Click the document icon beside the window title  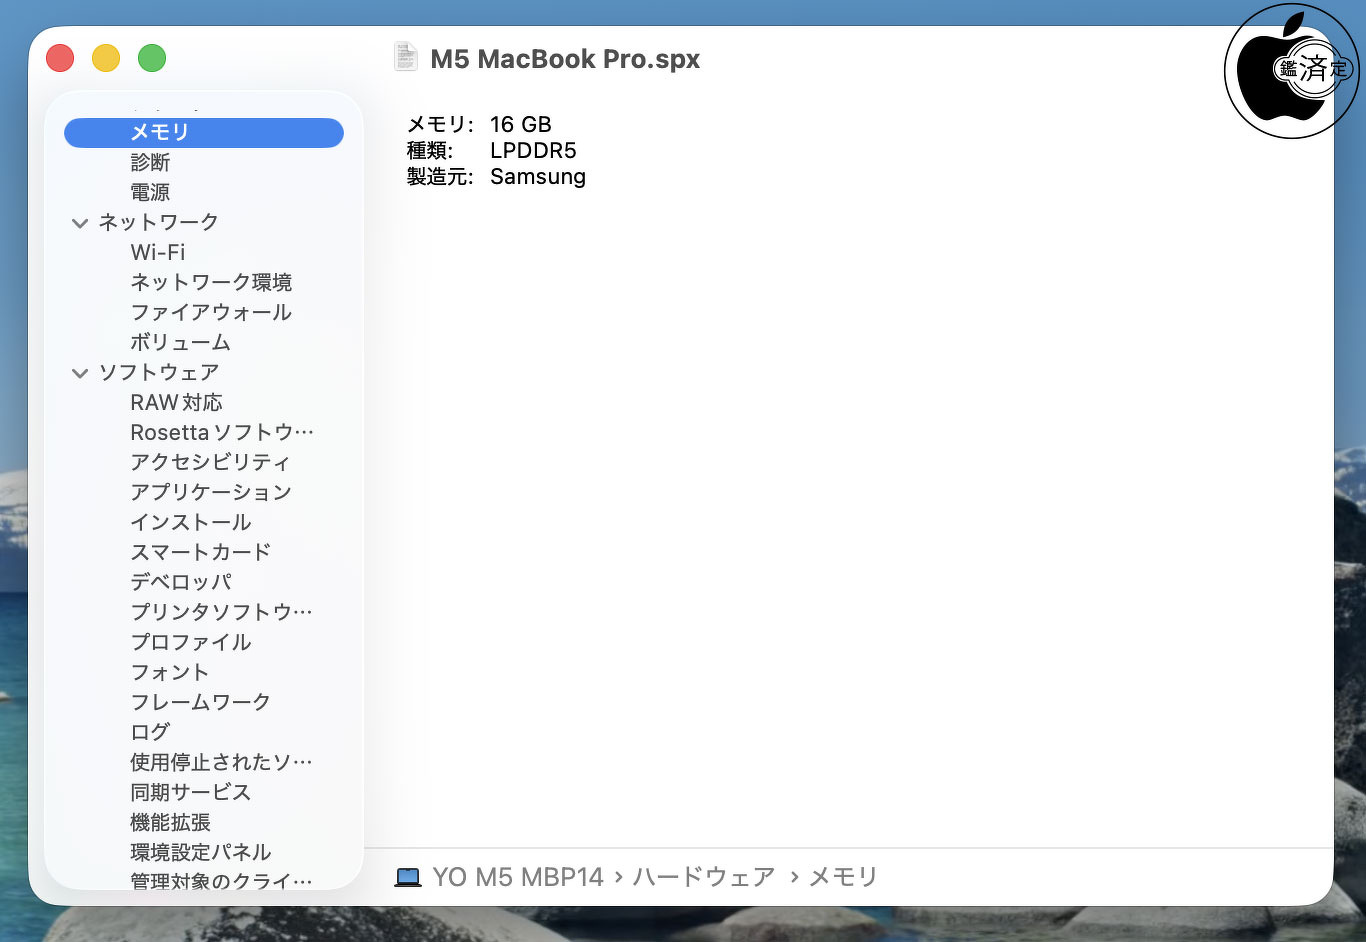point(405,58)
